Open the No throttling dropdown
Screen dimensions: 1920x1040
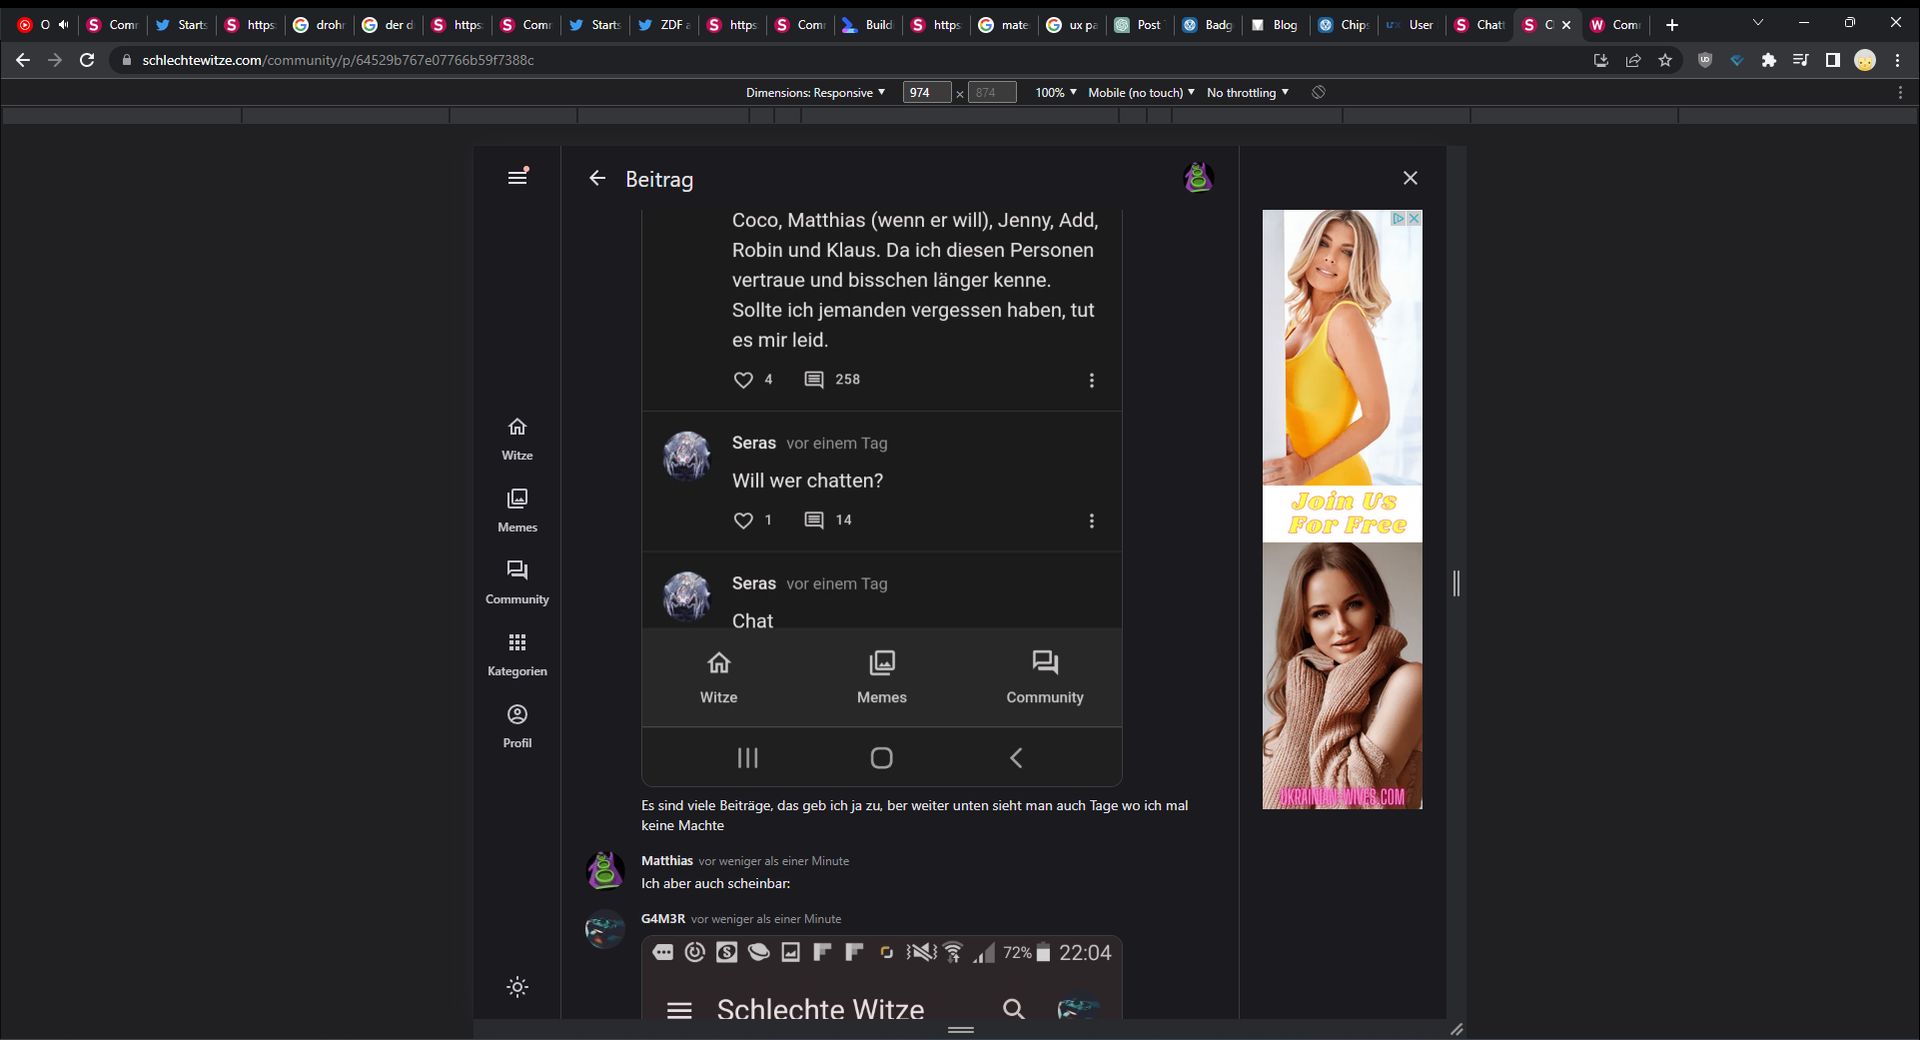[1247, 93]
